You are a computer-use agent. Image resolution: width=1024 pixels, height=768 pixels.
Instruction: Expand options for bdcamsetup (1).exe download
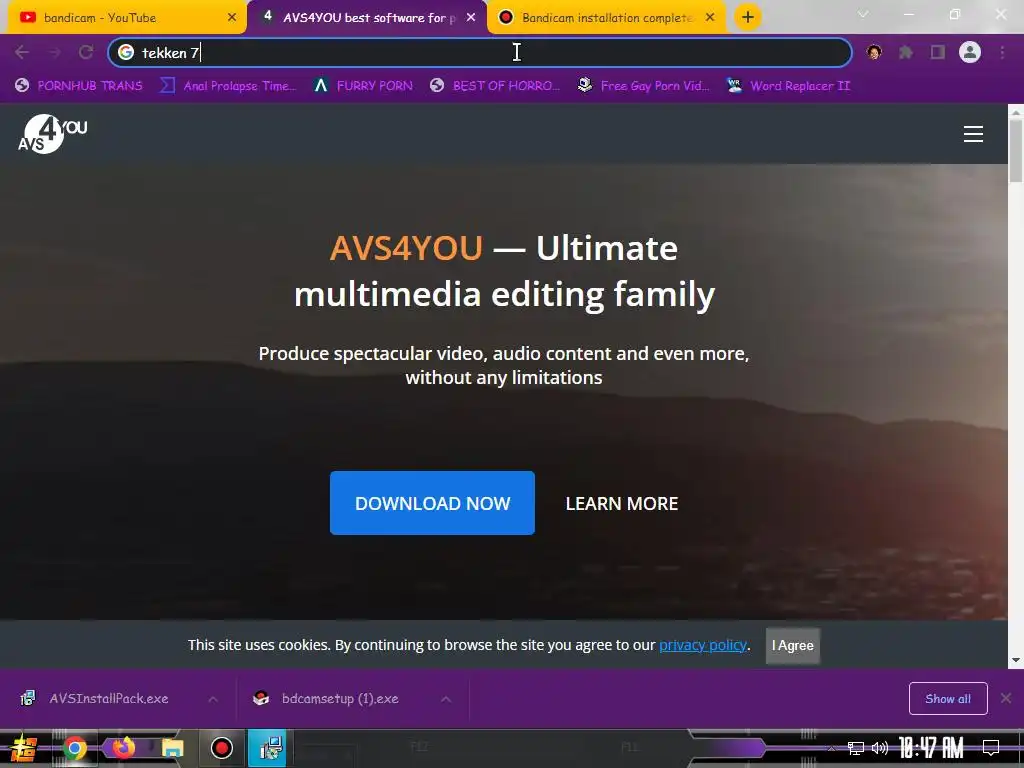tap(445, 699)
